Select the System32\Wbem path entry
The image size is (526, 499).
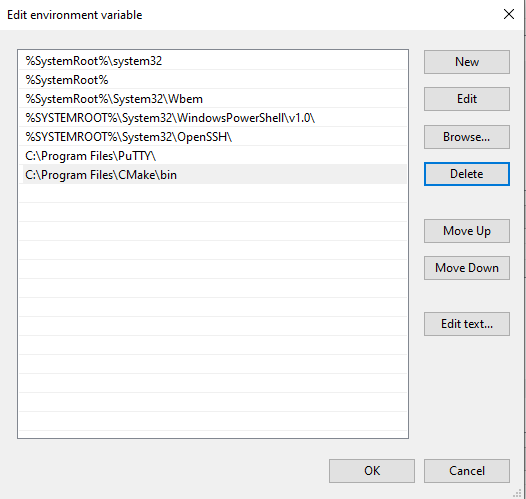213,99
